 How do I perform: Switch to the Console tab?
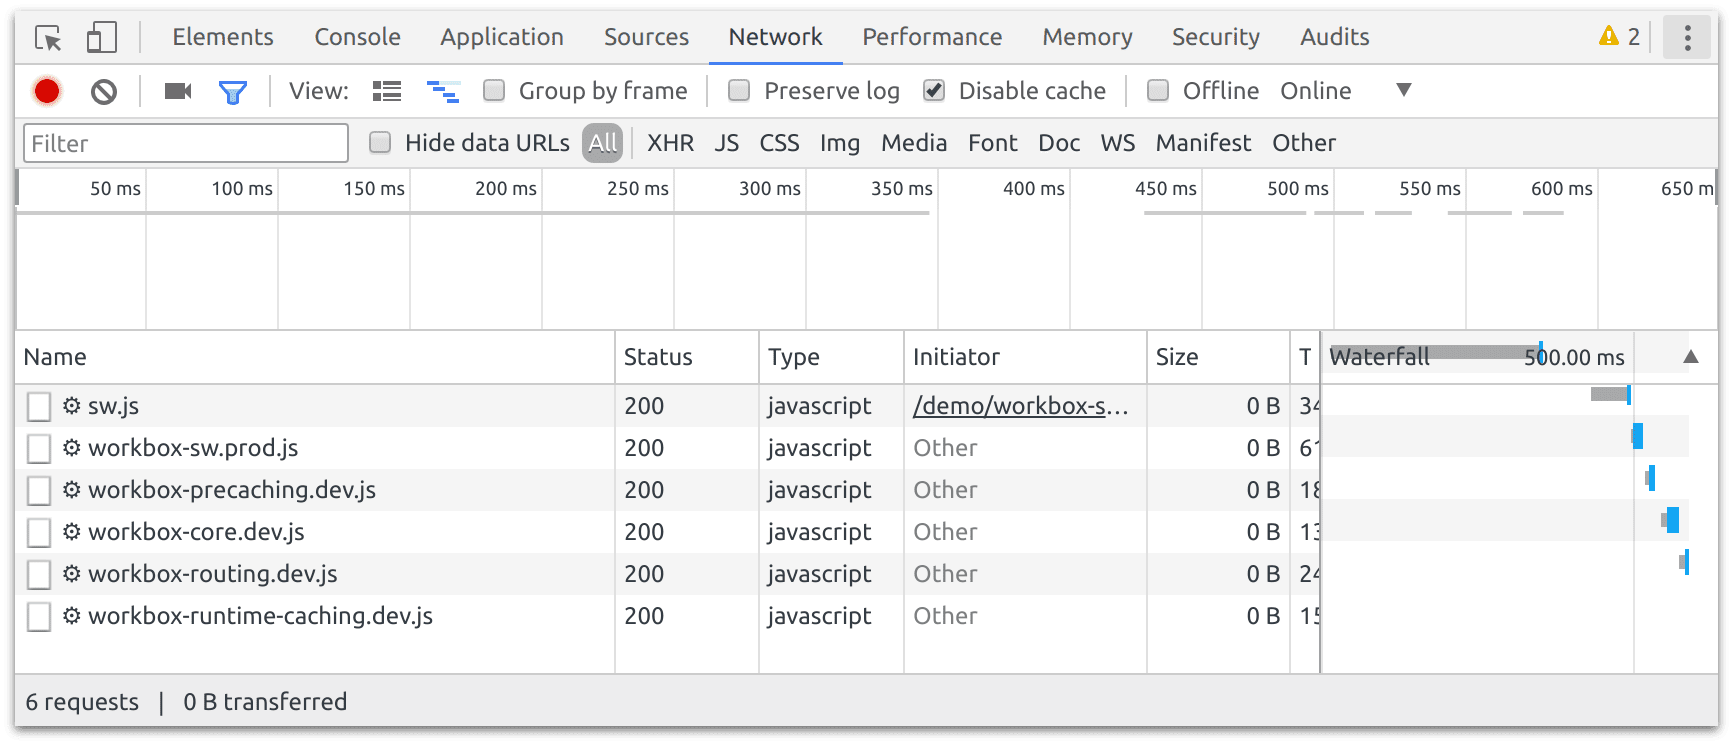[357, 37]
